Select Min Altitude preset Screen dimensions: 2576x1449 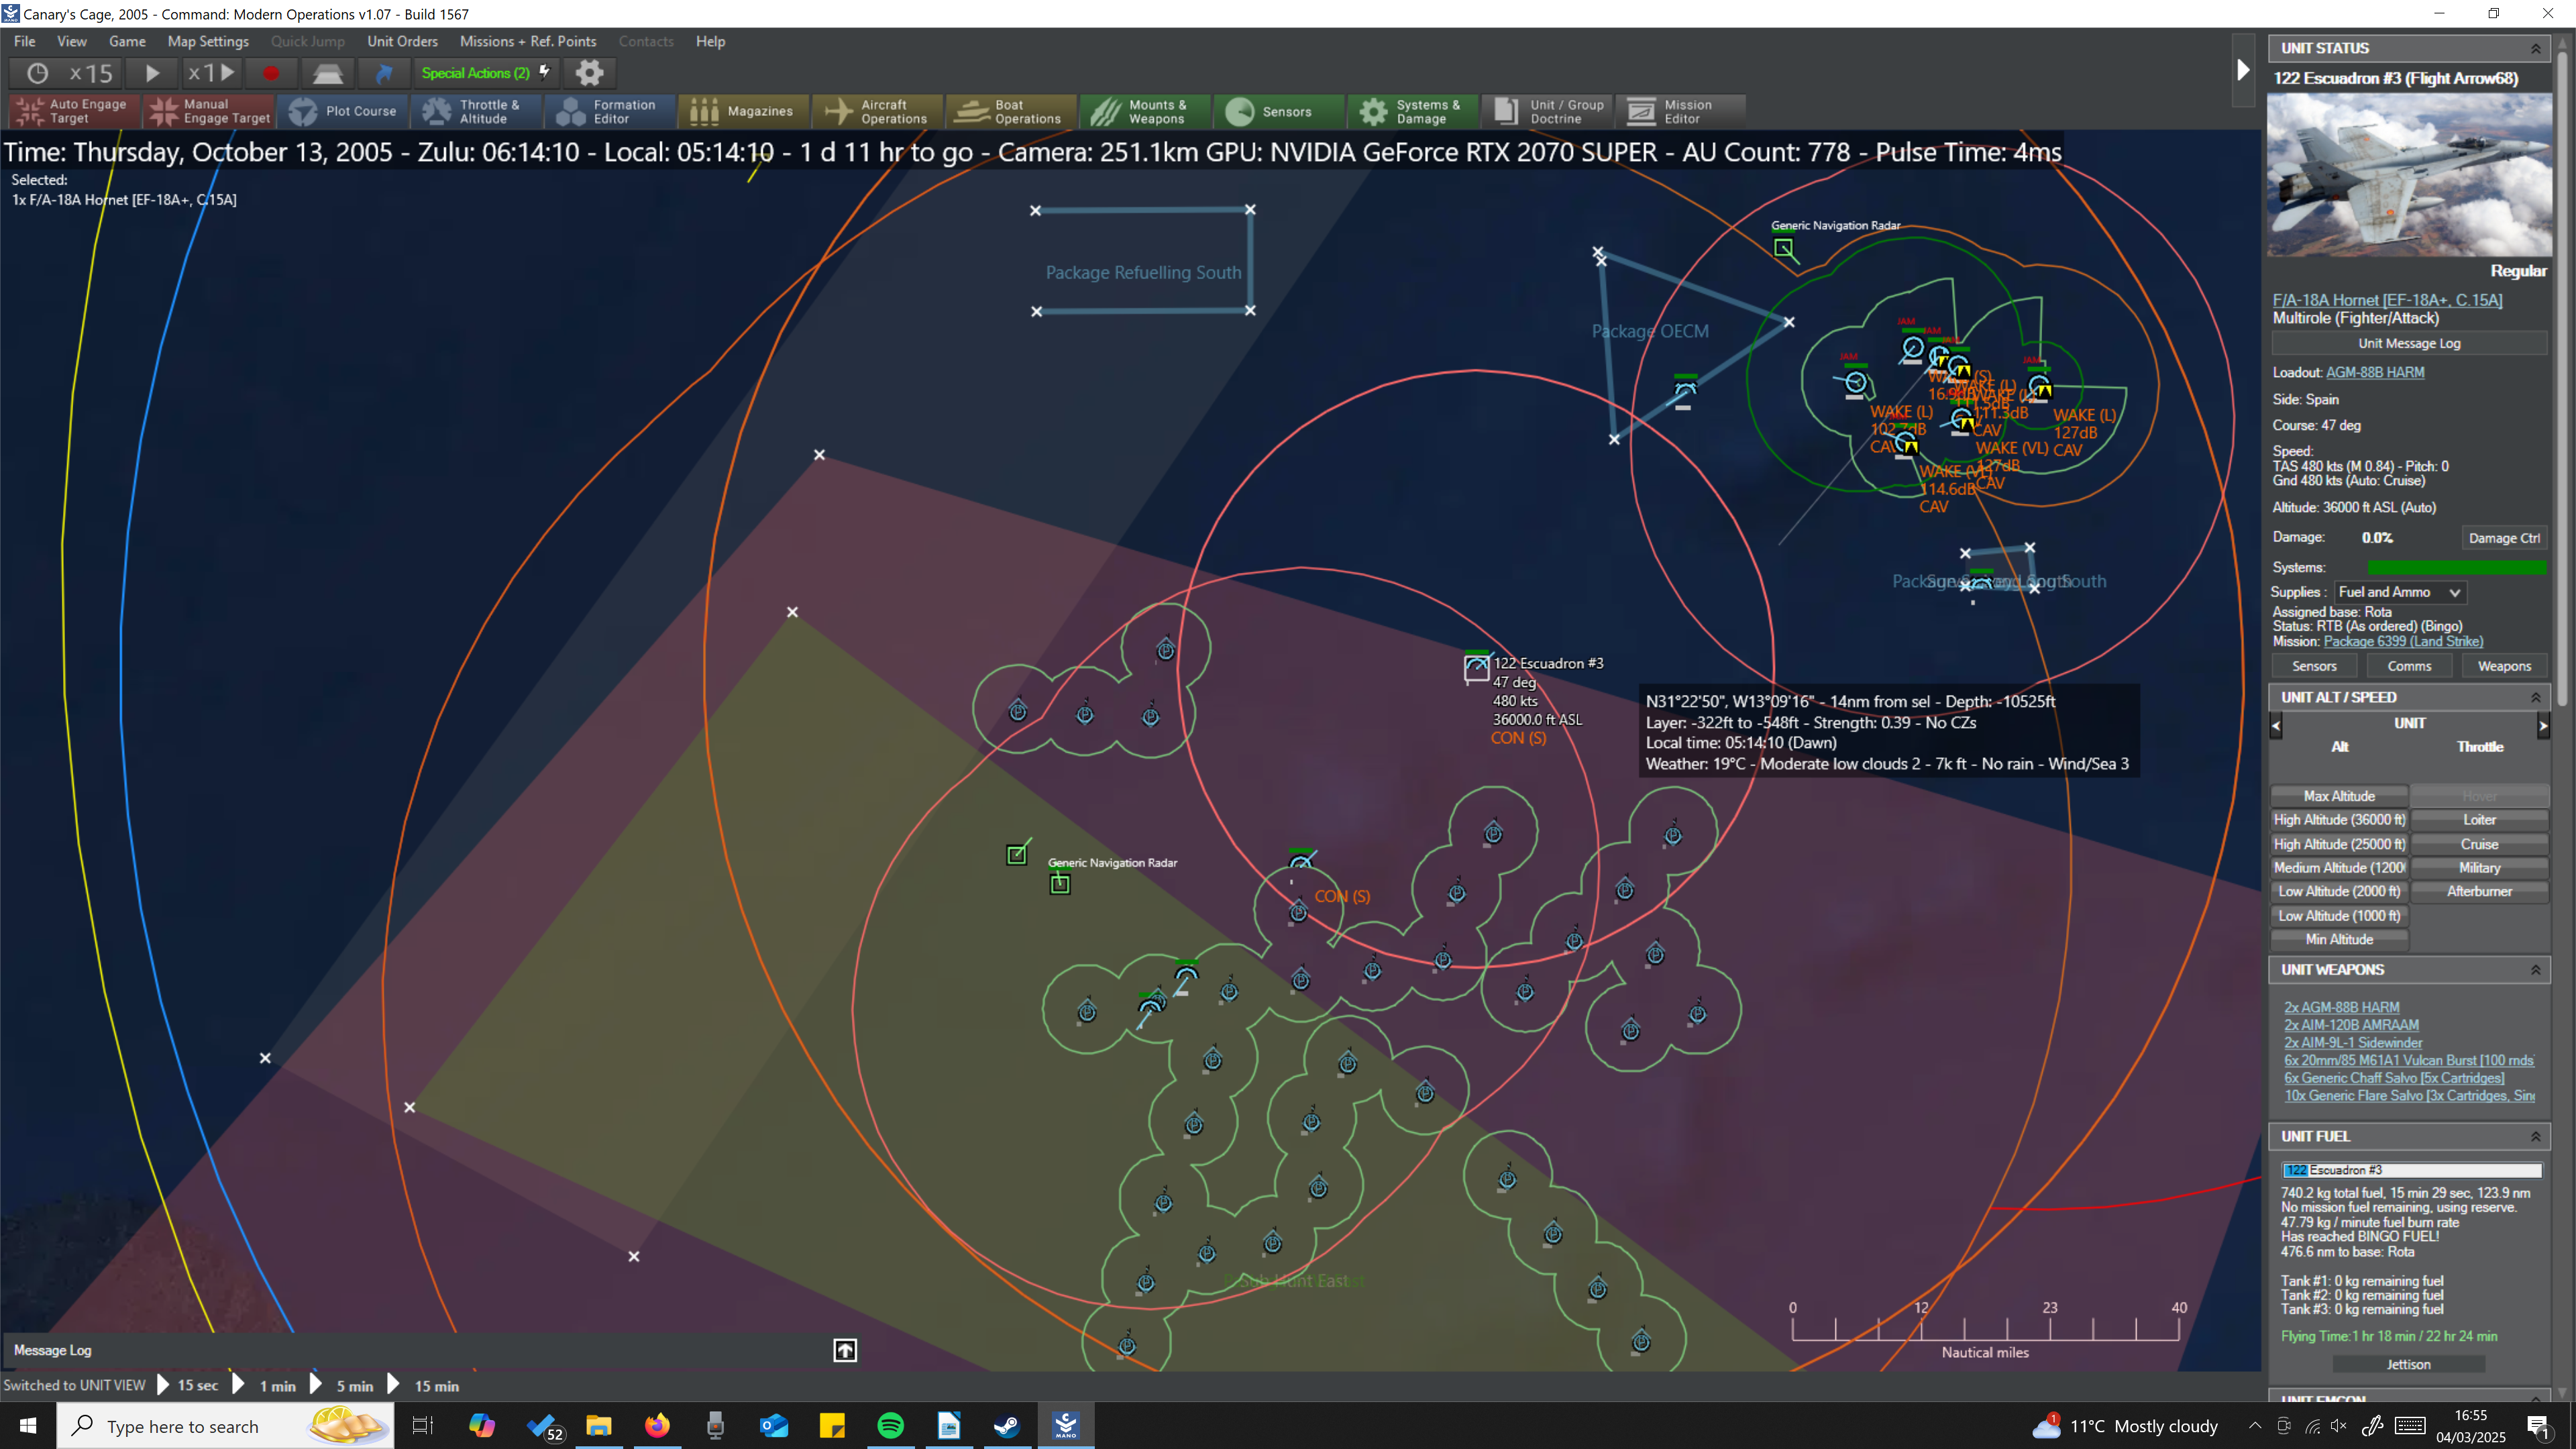point(2339,939)
